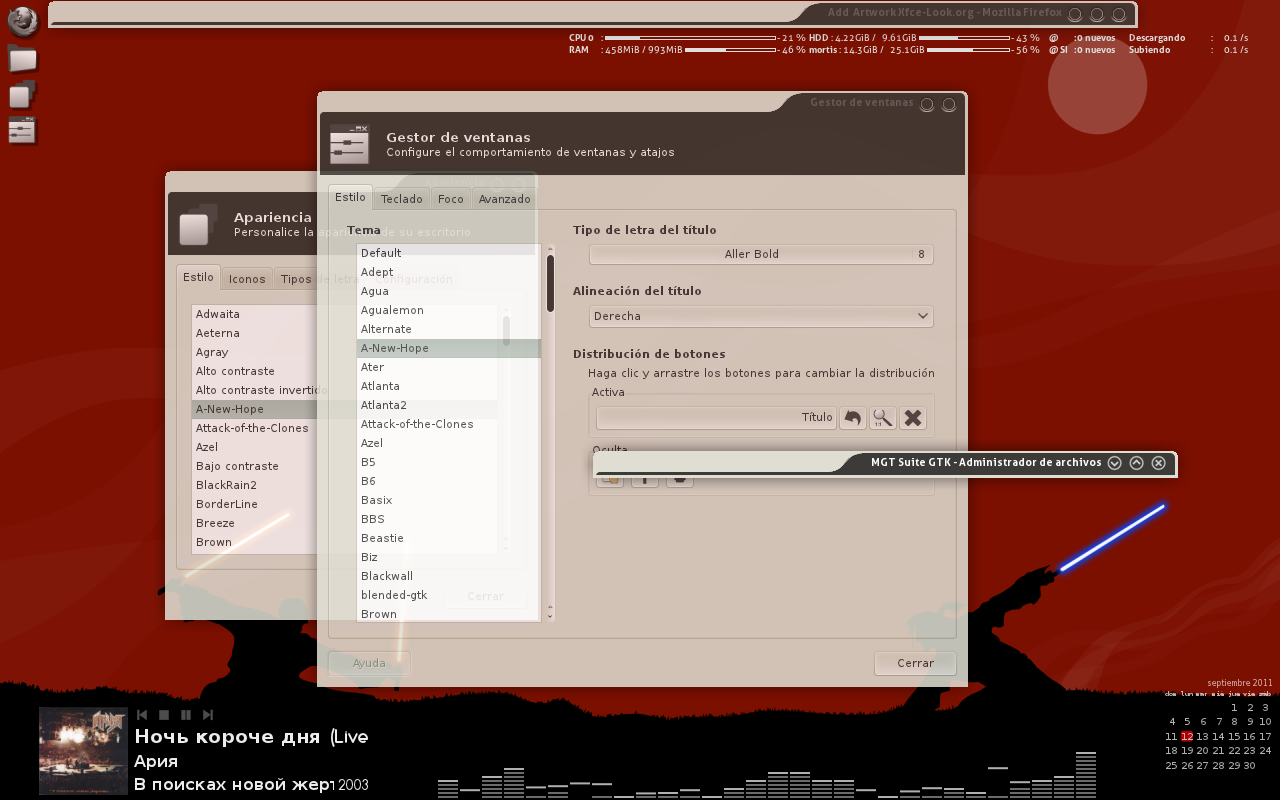Viewport: 1280px width, 800px height.
Task: Select the Agua window theme
Action: pos(448,291)
